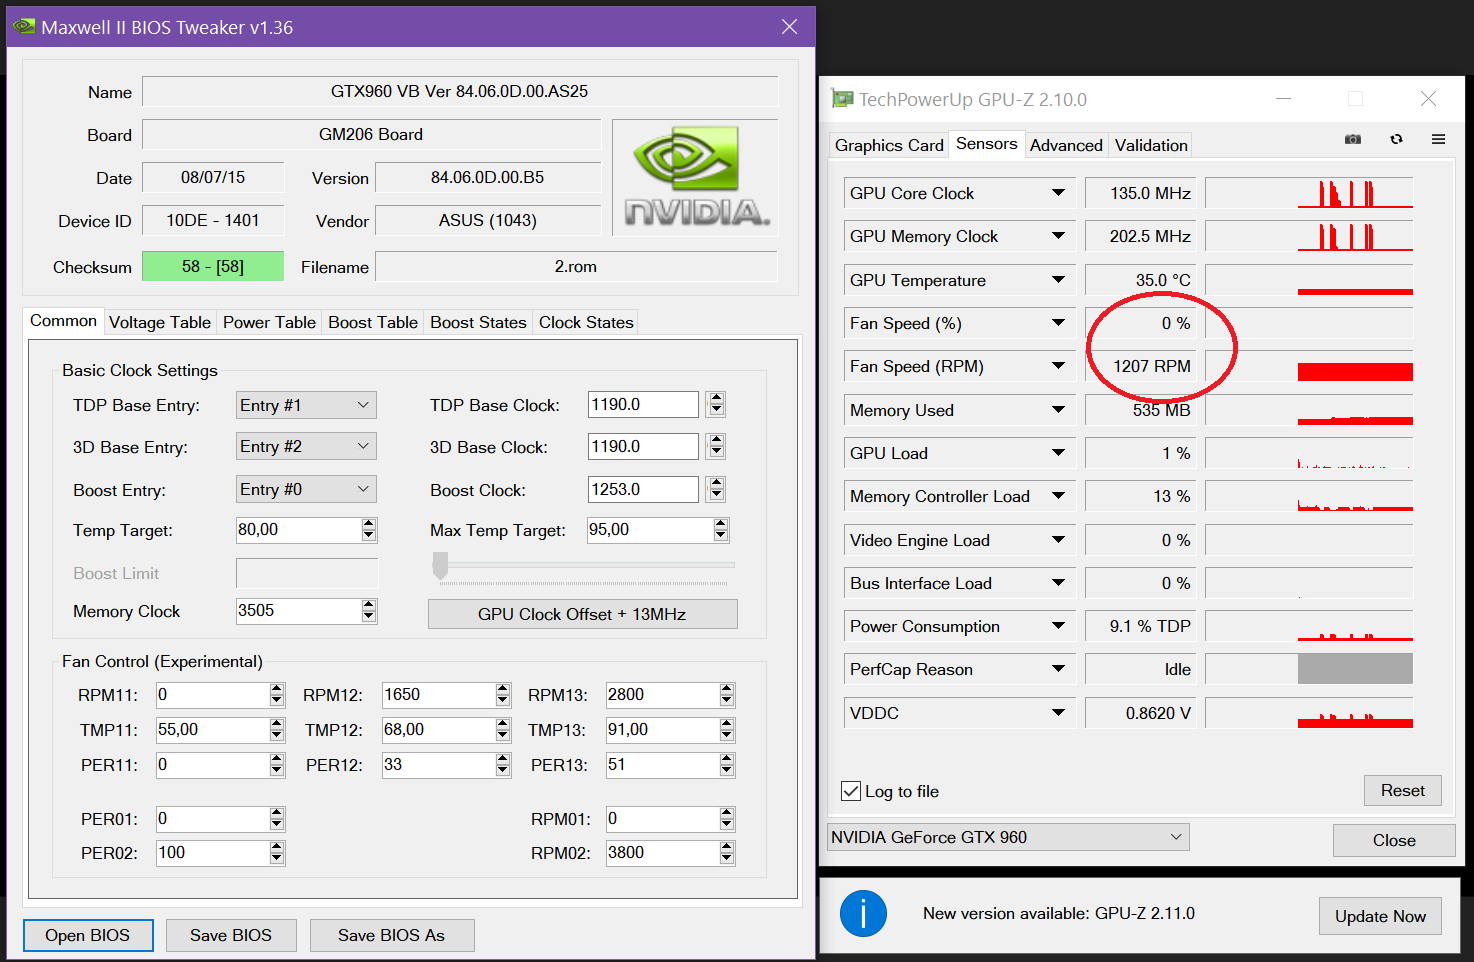Click the TMP12 spinner arrows
Viewport: 1474px width, 962px height.
503,730
